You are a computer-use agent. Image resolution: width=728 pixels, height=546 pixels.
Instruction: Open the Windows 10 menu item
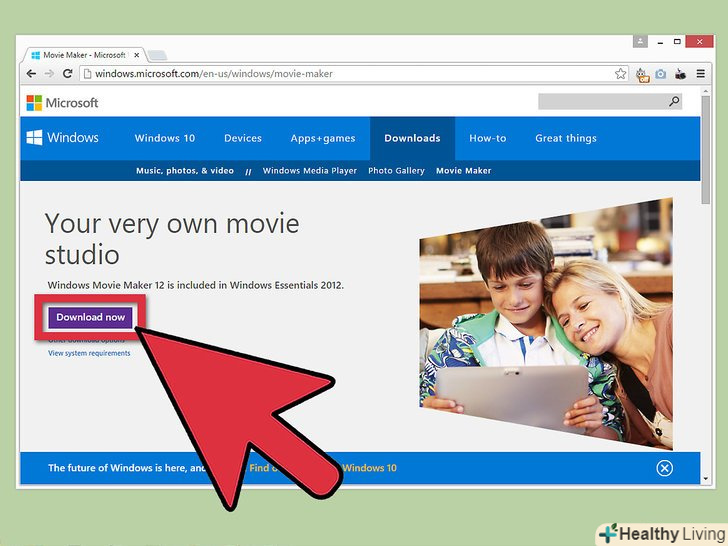[x=165, y=138]
